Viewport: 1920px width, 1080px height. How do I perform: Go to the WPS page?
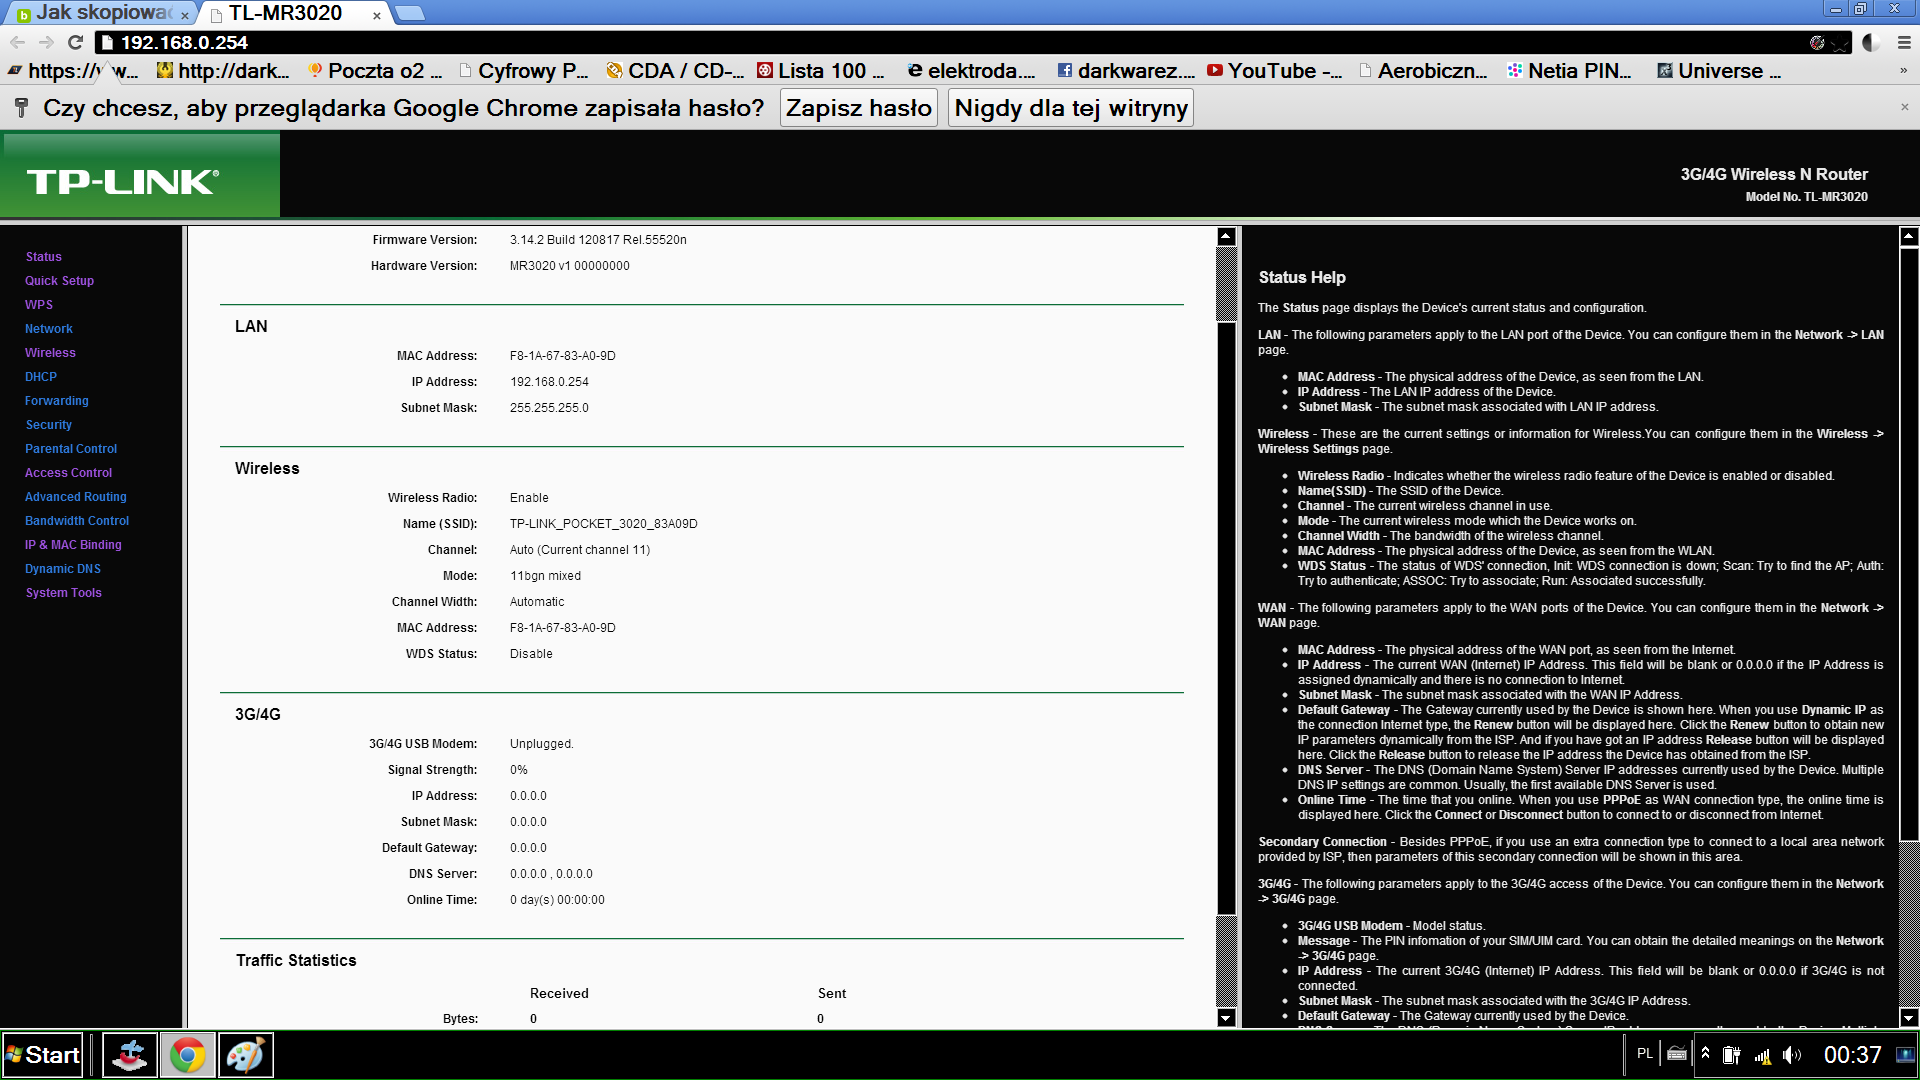pyautogui.click(x=39, y=305)
